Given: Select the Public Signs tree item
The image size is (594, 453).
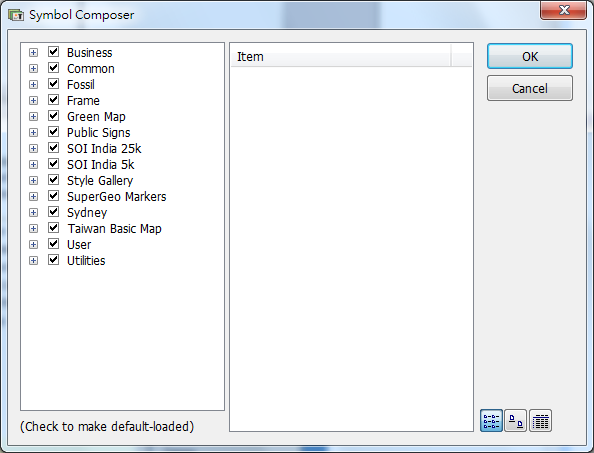Looking at the screenshot, I should click(x=98, y=133).
